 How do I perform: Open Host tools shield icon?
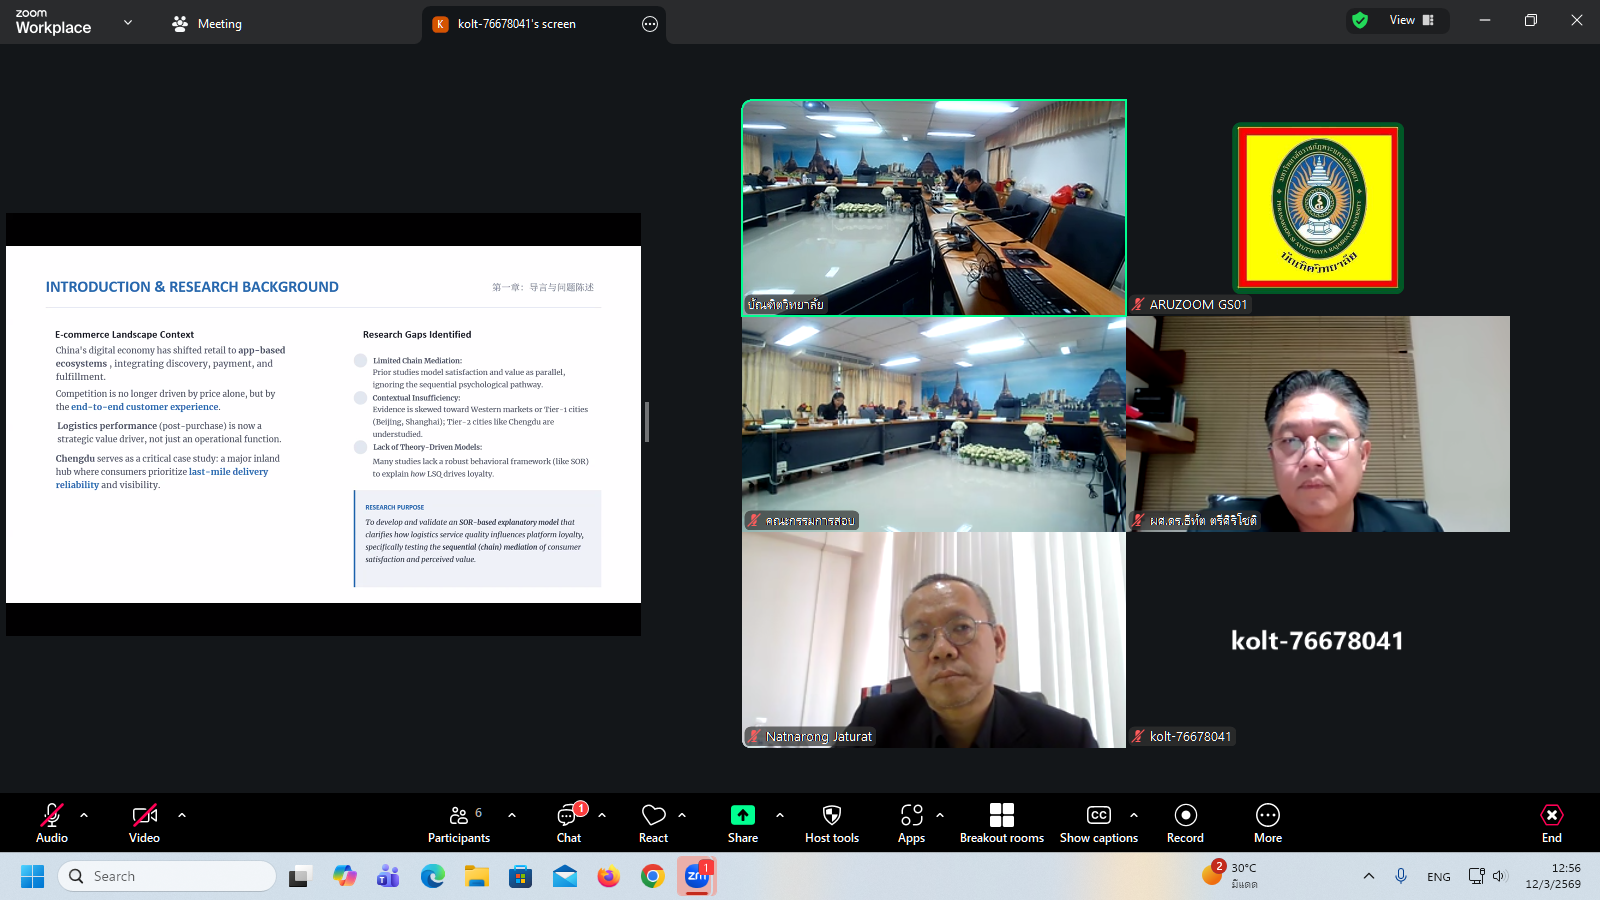point(831,823)
